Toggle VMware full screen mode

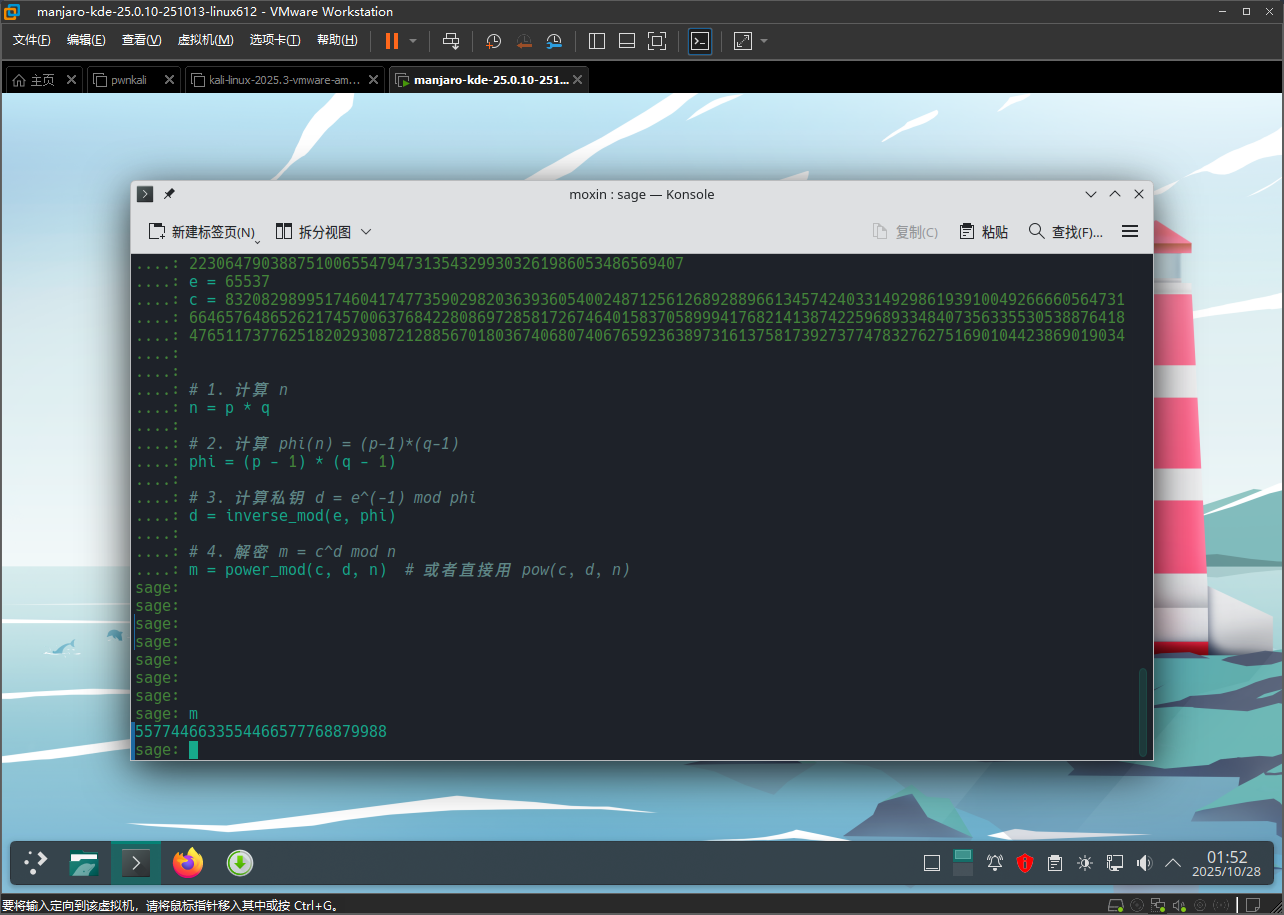tap(657, 41)
